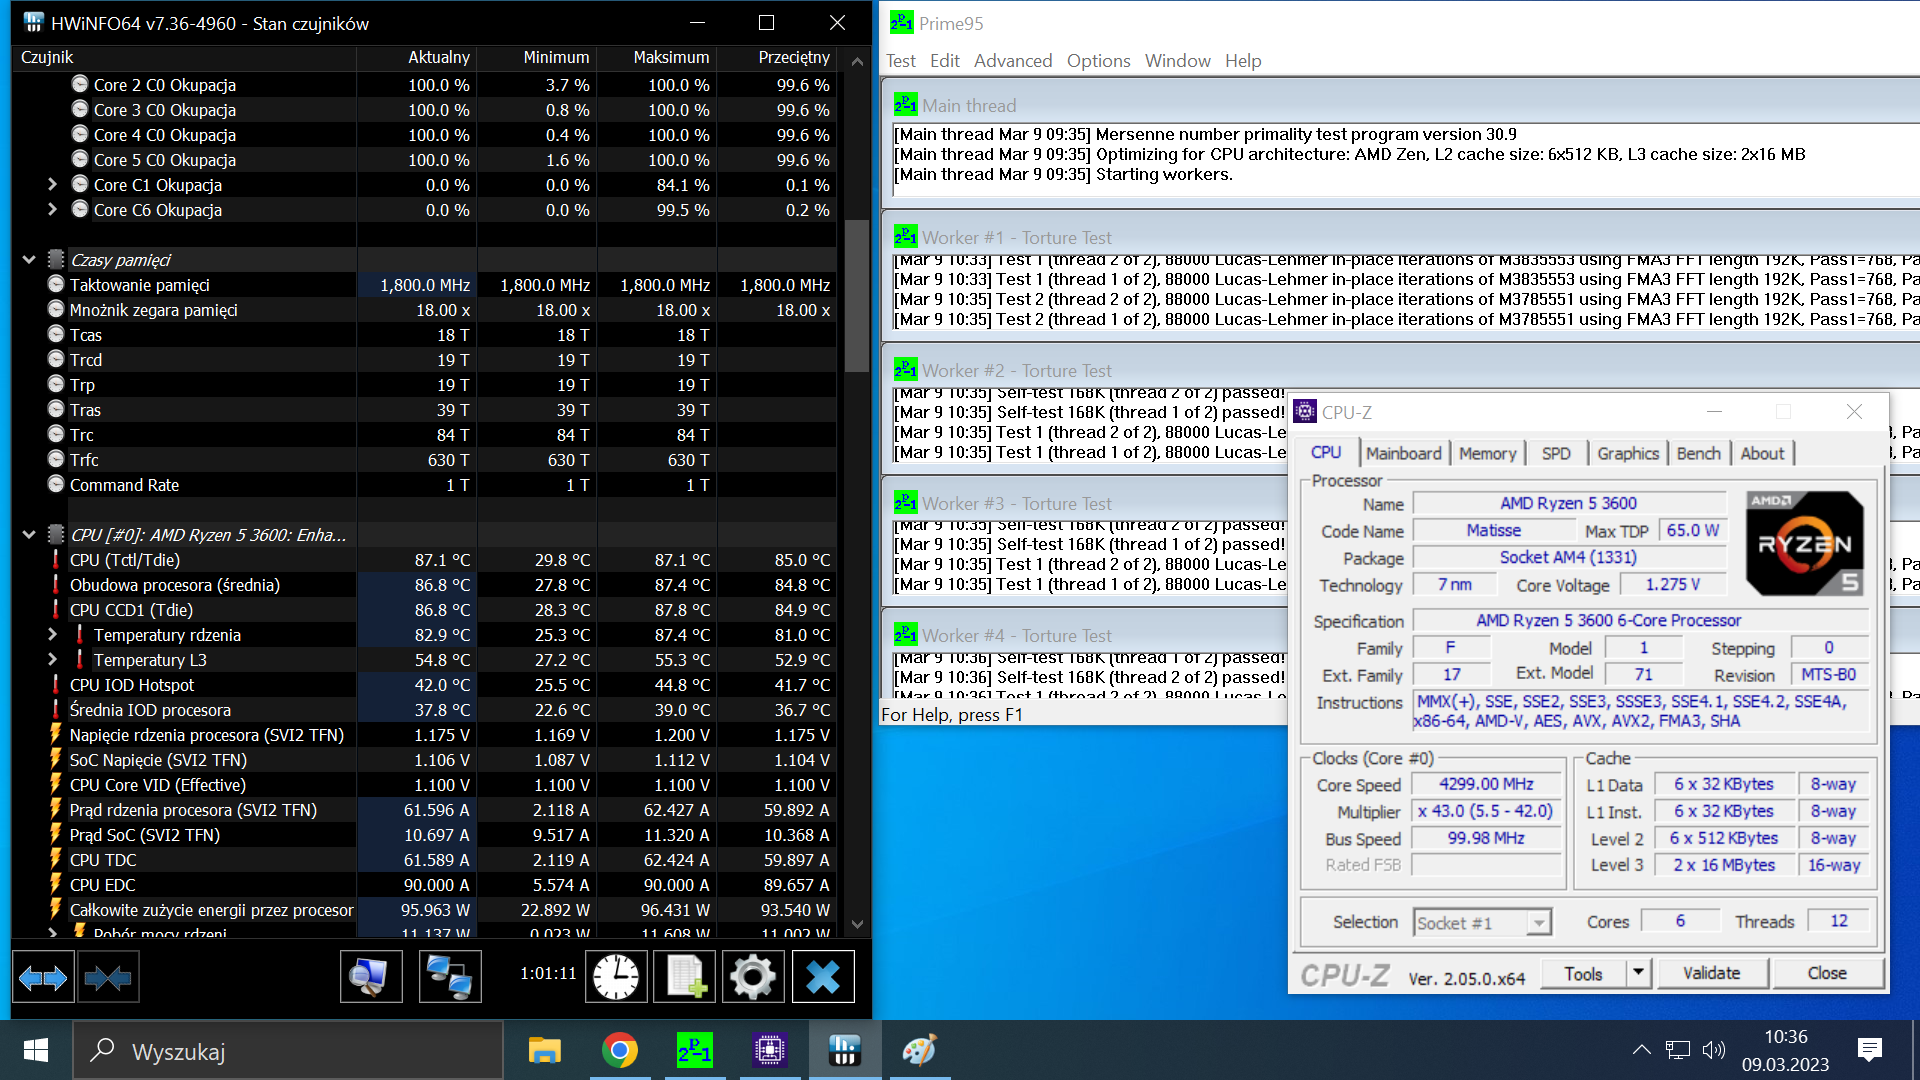Open the Selection Socket #1 dropdown
Screen dimensions: 1920x1080
(x=1539, y=923)
